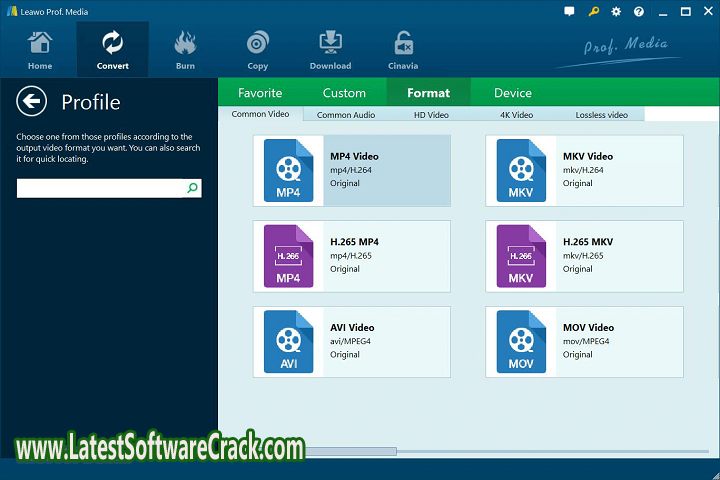
Task: Click the search magnifier icon
Action: [193, 188]
